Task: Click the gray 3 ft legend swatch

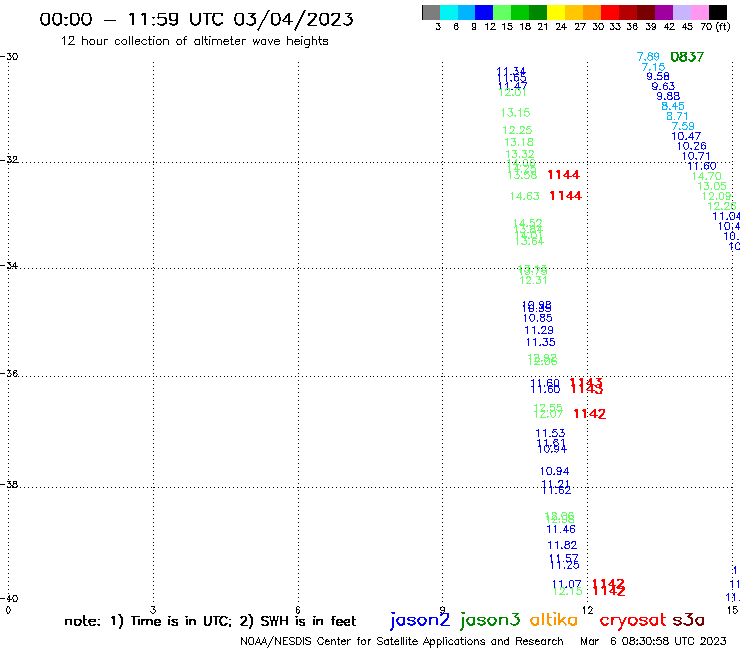Action: click(x=431, y=12)
